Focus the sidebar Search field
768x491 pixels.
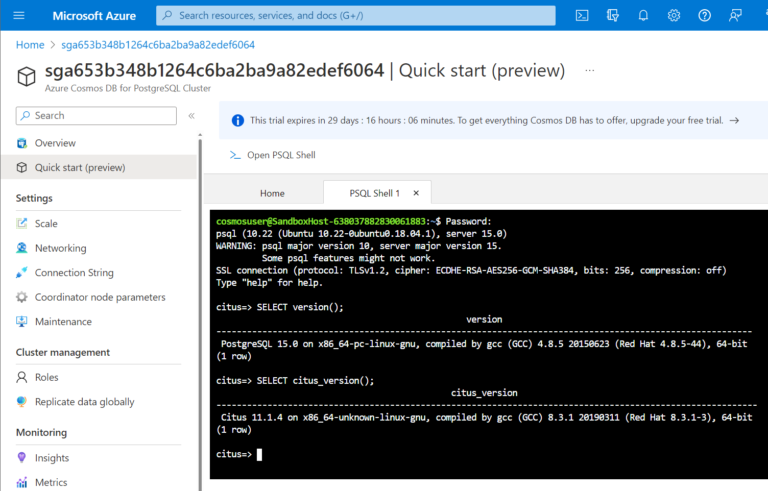(x=98, y=116)
